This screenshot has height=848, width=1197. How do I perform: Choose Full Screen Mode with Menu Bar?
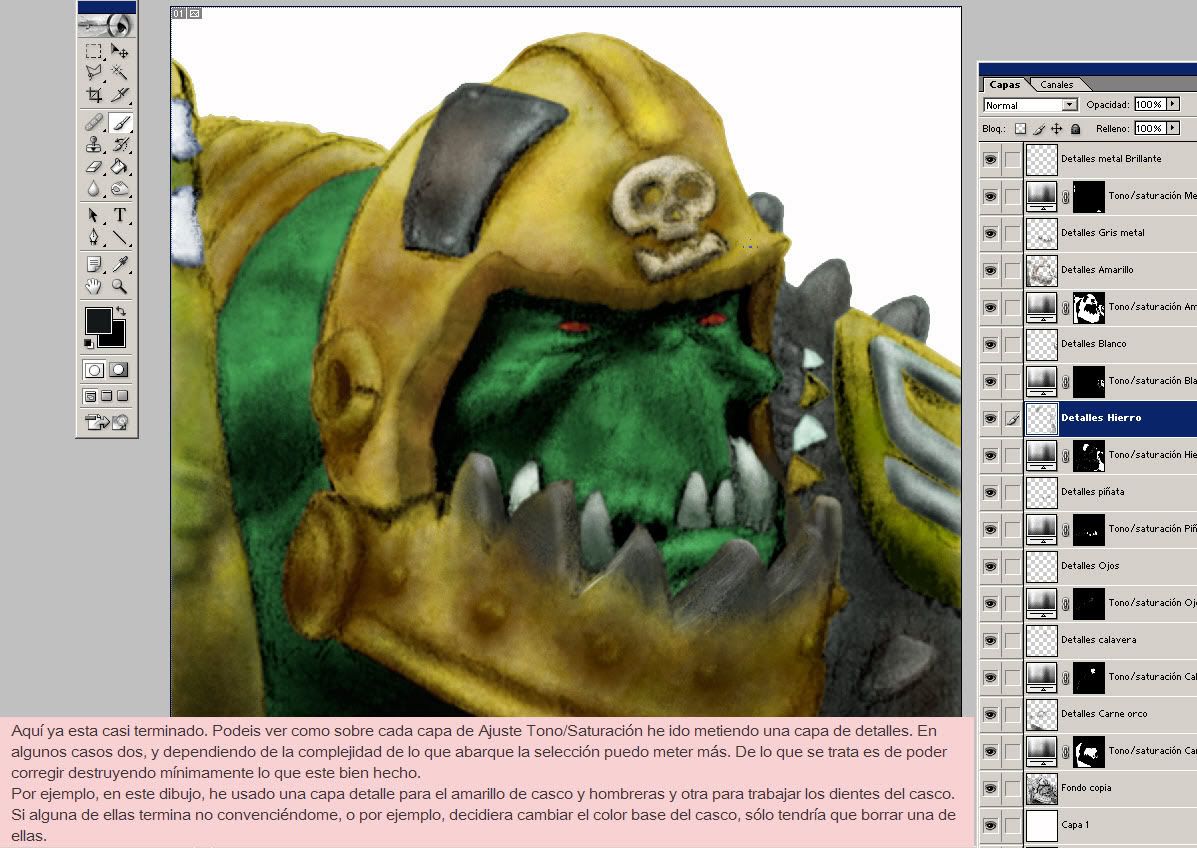(x=107, y=396)
